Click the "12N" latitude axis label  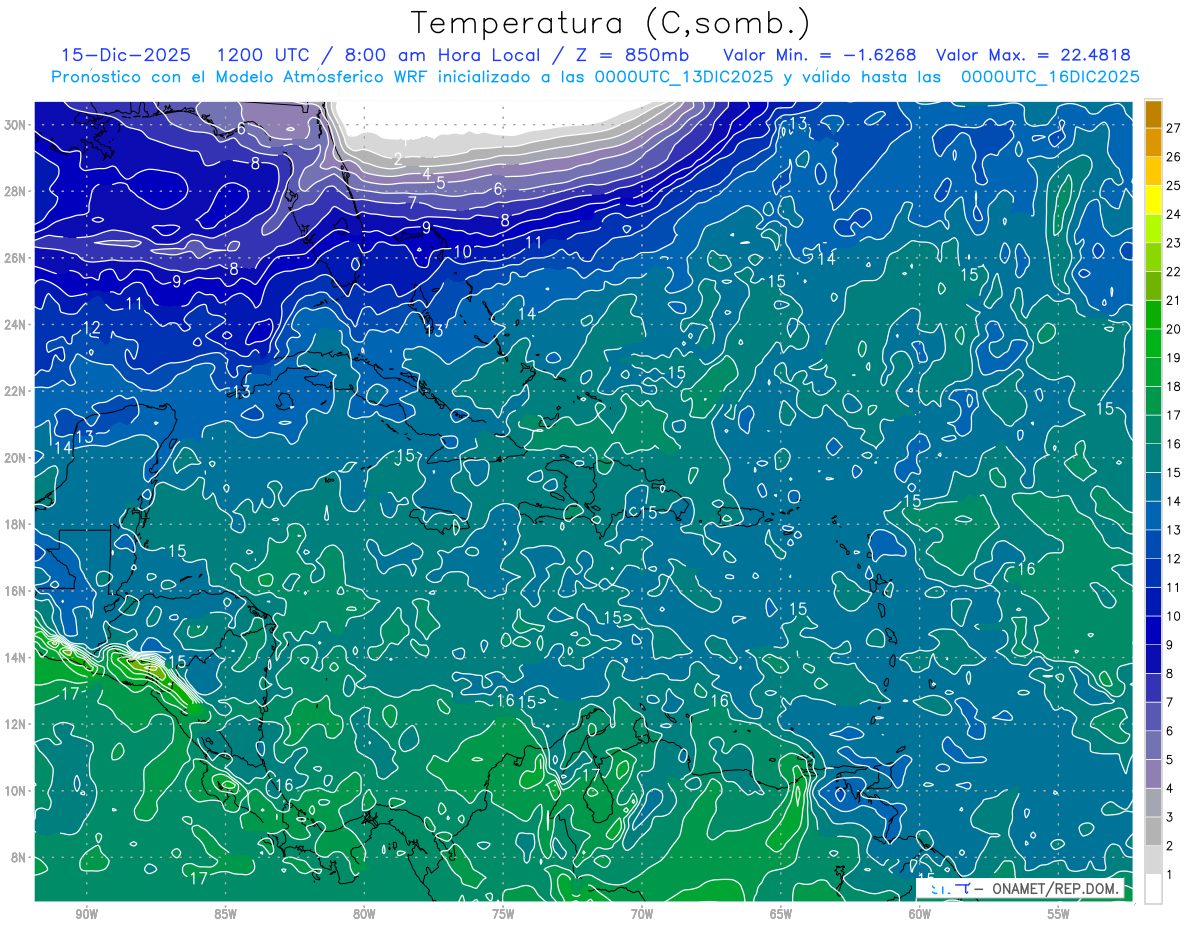[x=17, y=724]
